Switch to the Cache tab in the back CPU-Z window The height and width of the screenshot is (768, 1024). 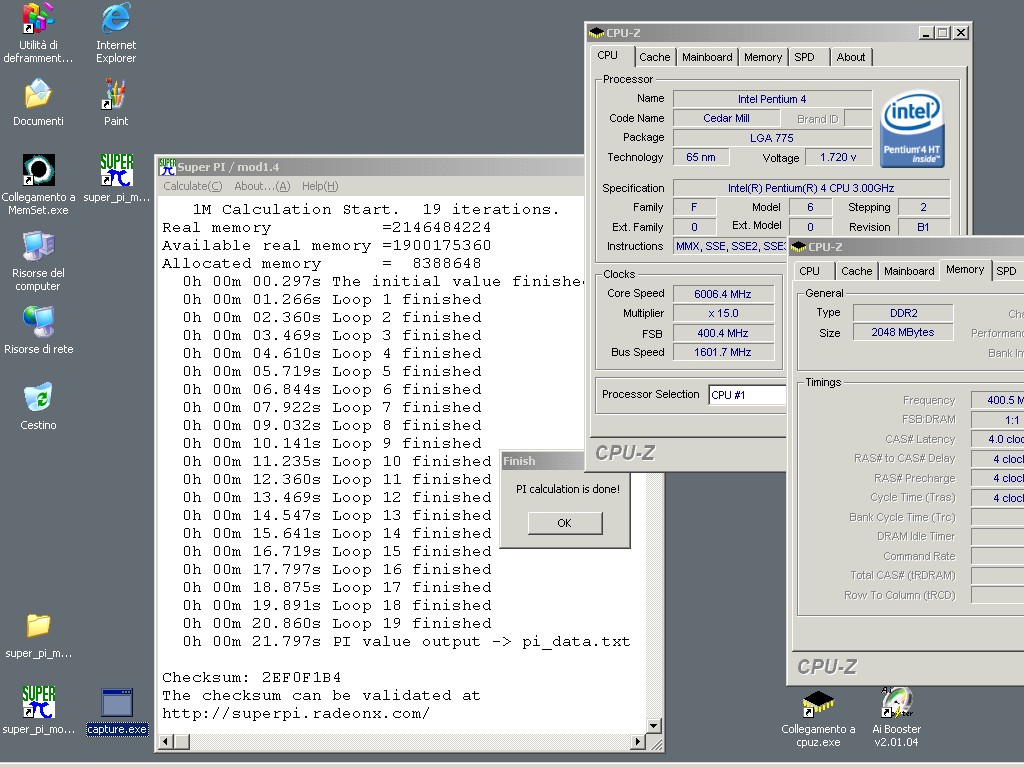click(x=654, y=57)
